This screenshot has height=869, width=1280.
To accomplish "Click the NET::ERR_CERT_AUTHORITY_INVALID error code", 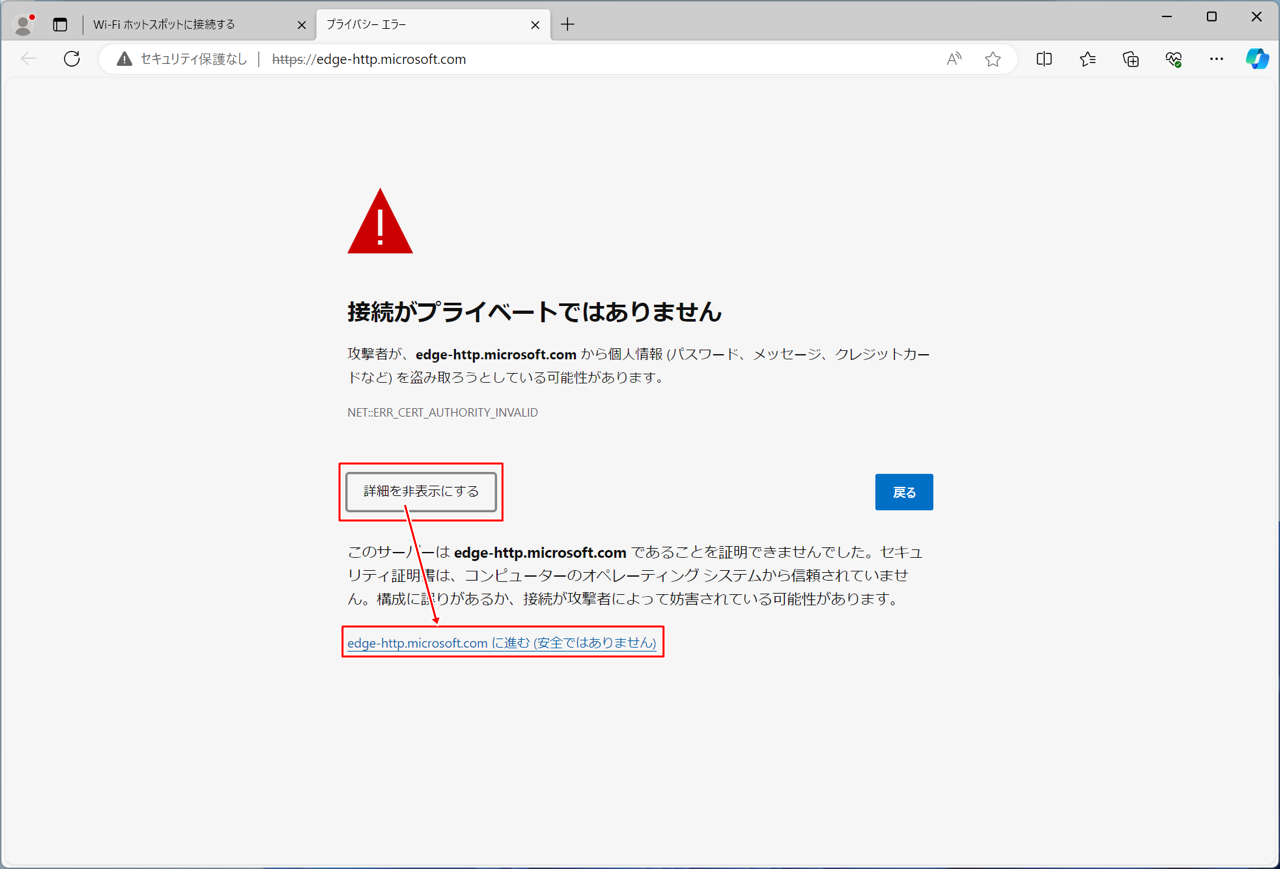I will coord(443,412).
